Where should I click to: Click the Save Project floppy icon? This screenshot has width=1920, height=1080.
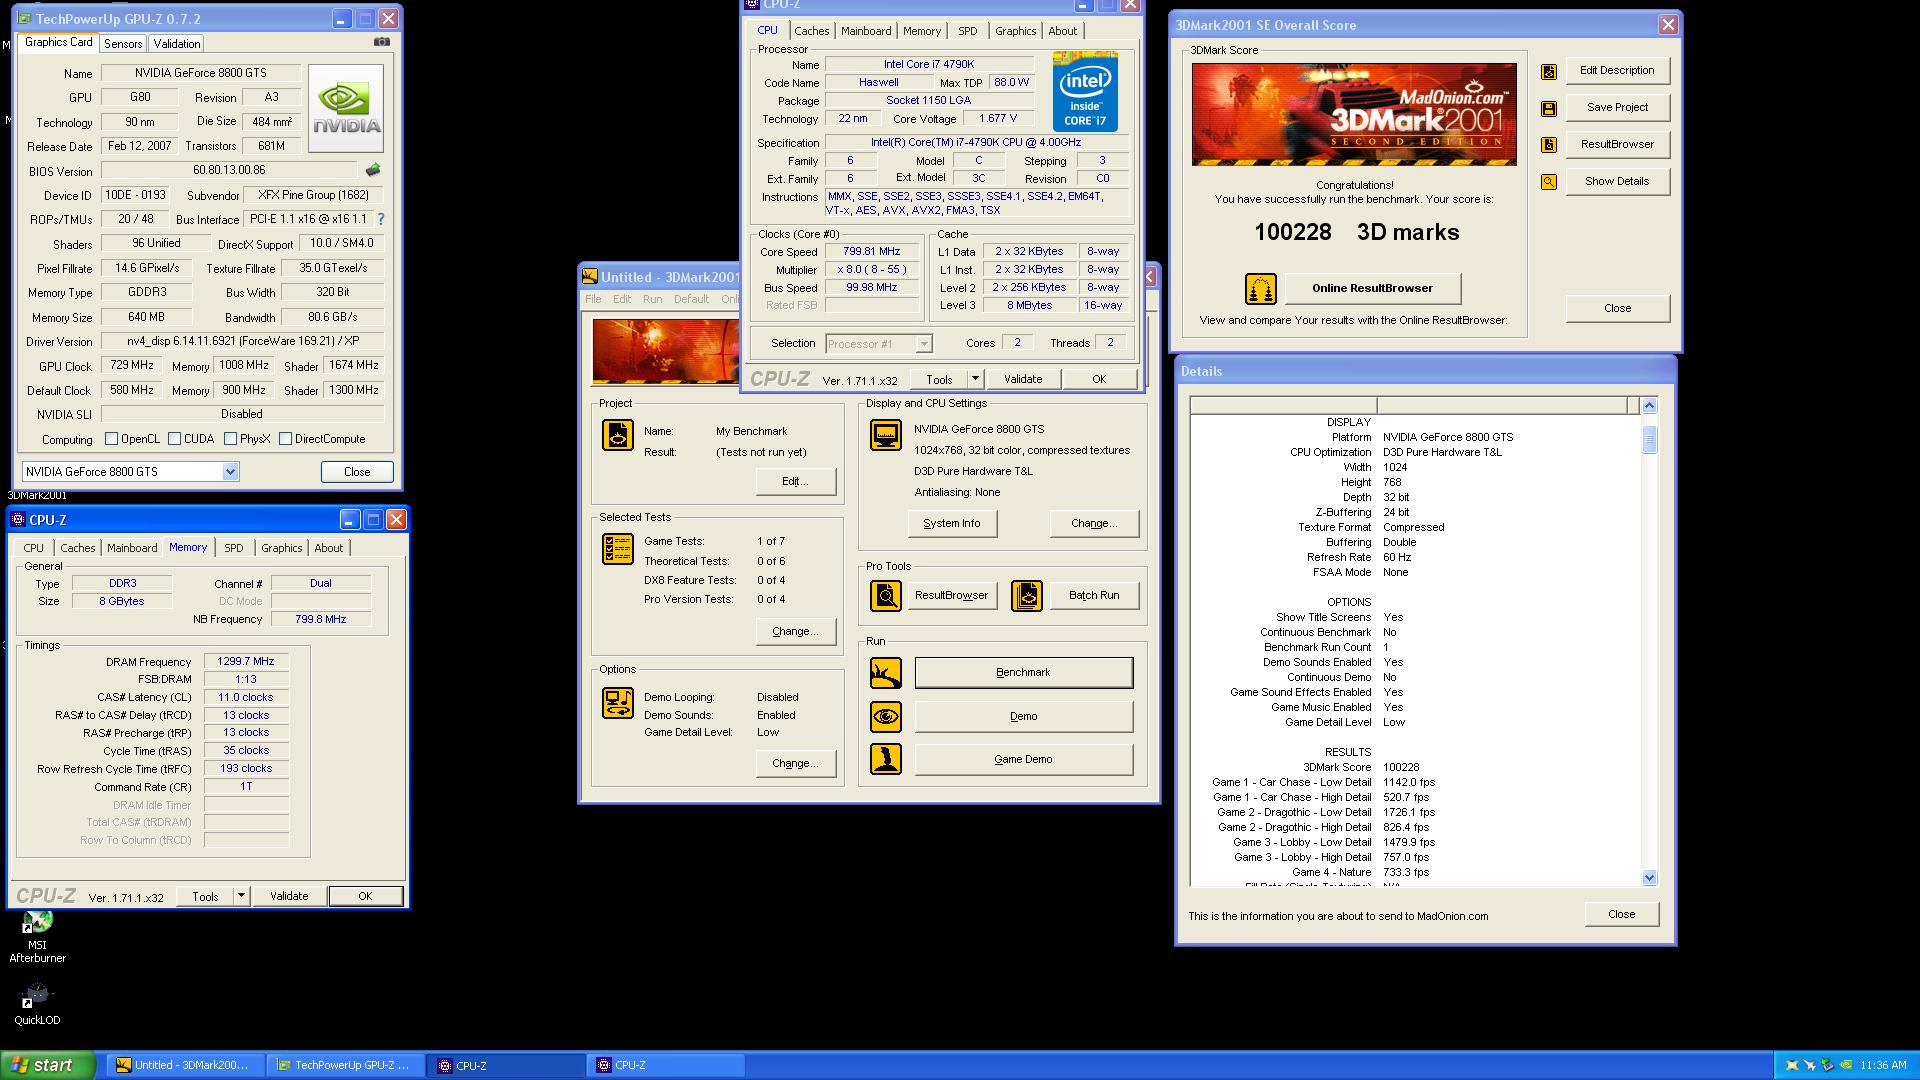click(x=1549, y=108)
